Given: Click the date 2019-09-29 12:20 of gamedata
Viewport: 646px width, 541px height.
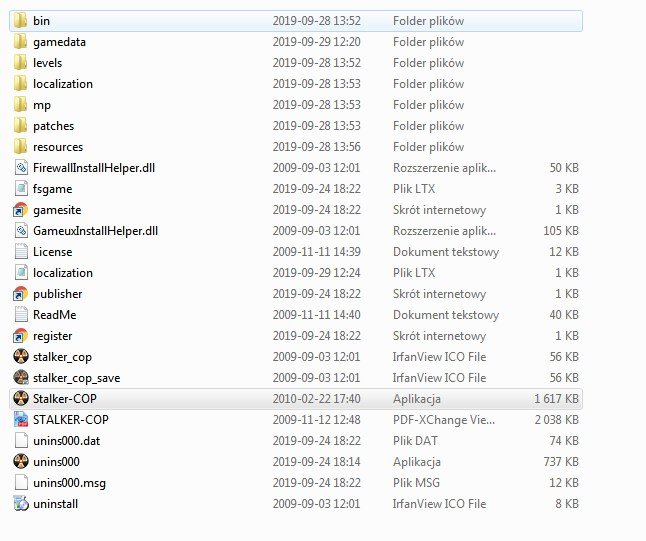Looking at the screenshot, I should [x=316, y=42].
